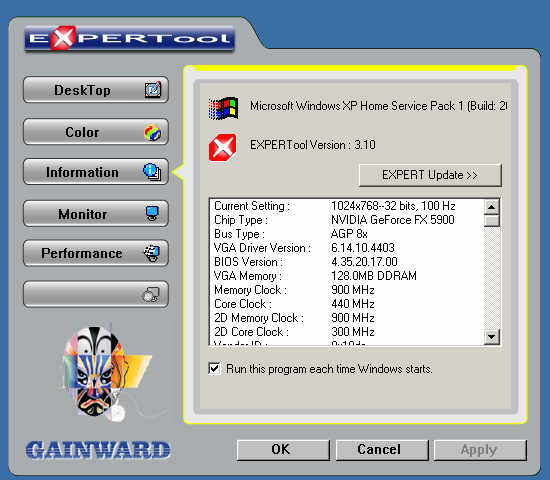The image size is (550, 480).
Task: Open the DeskTop settings page
Action: click(96, 90)
